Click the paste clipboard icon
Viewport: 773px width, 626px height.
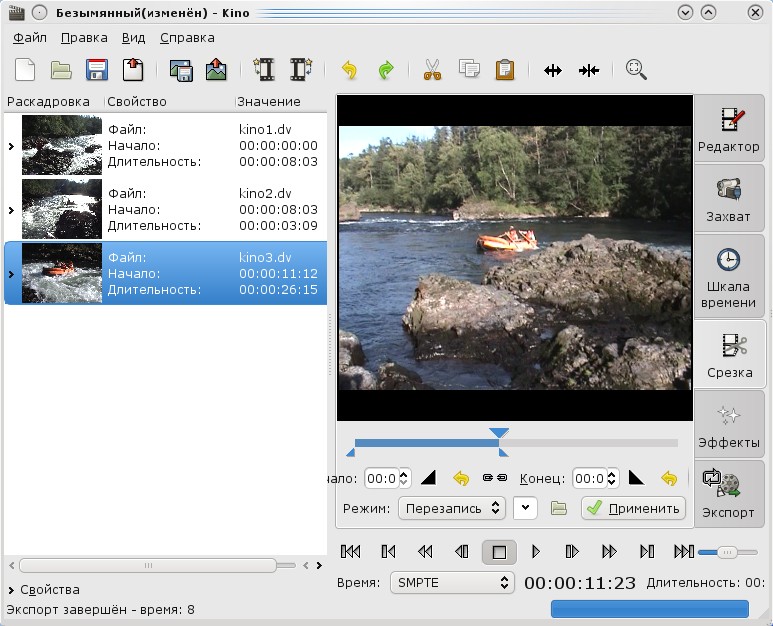coord(506,70)
